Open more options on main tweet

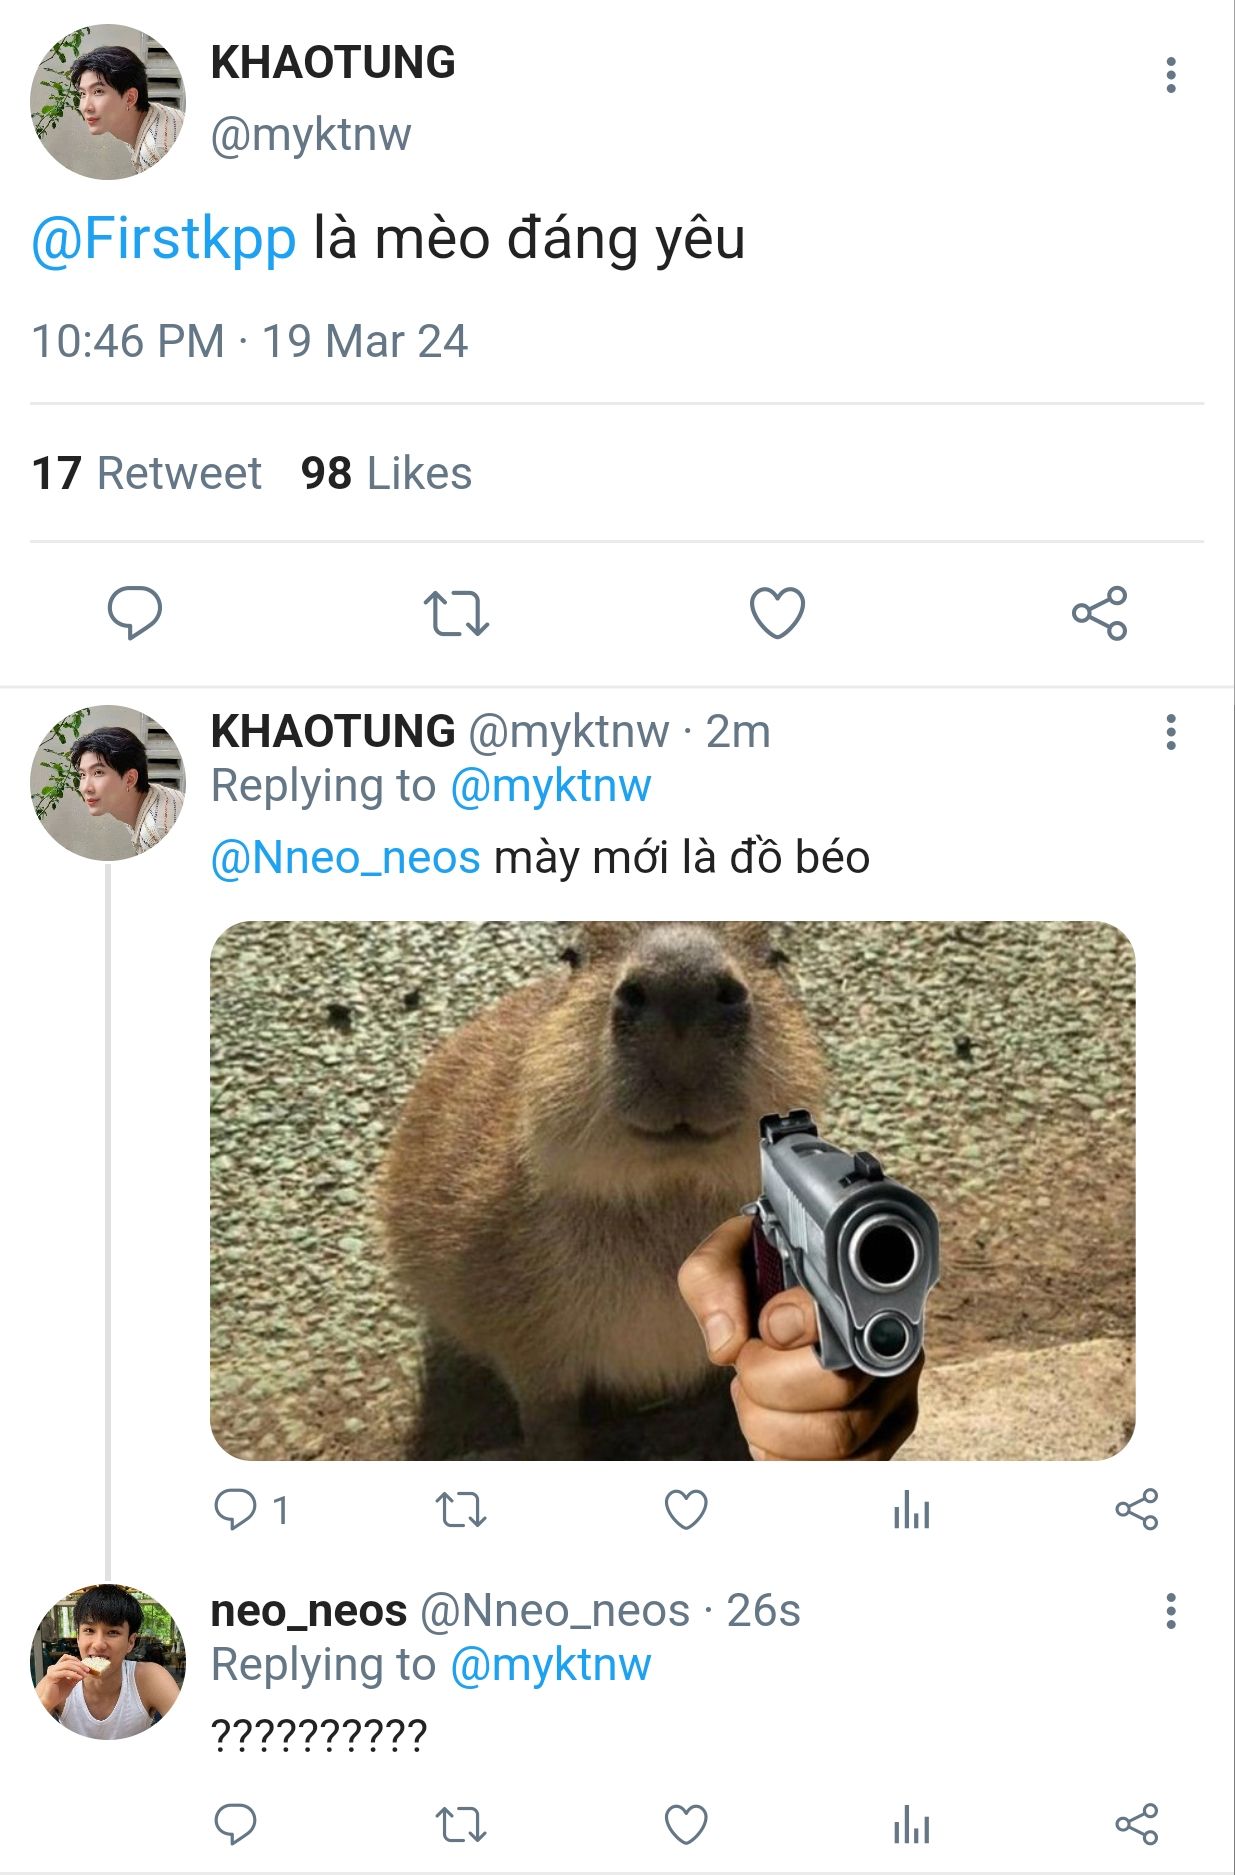pos(1170,75)
